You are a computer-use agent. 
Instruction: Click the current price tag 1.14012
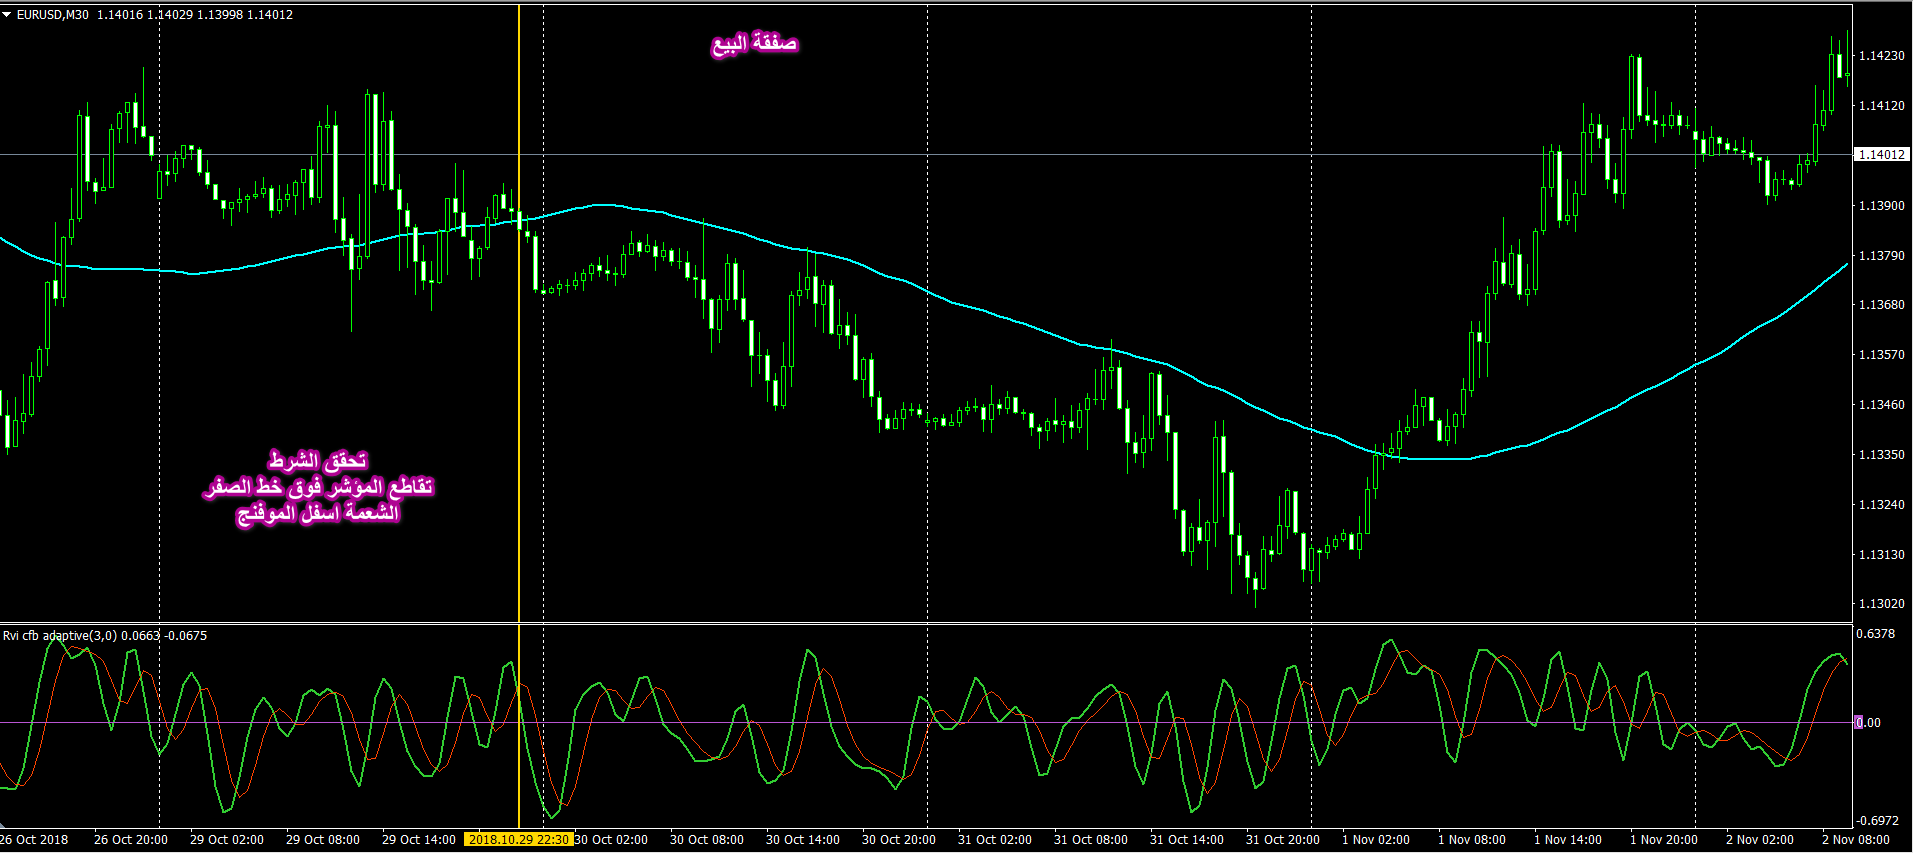[x=1881, y=155]
